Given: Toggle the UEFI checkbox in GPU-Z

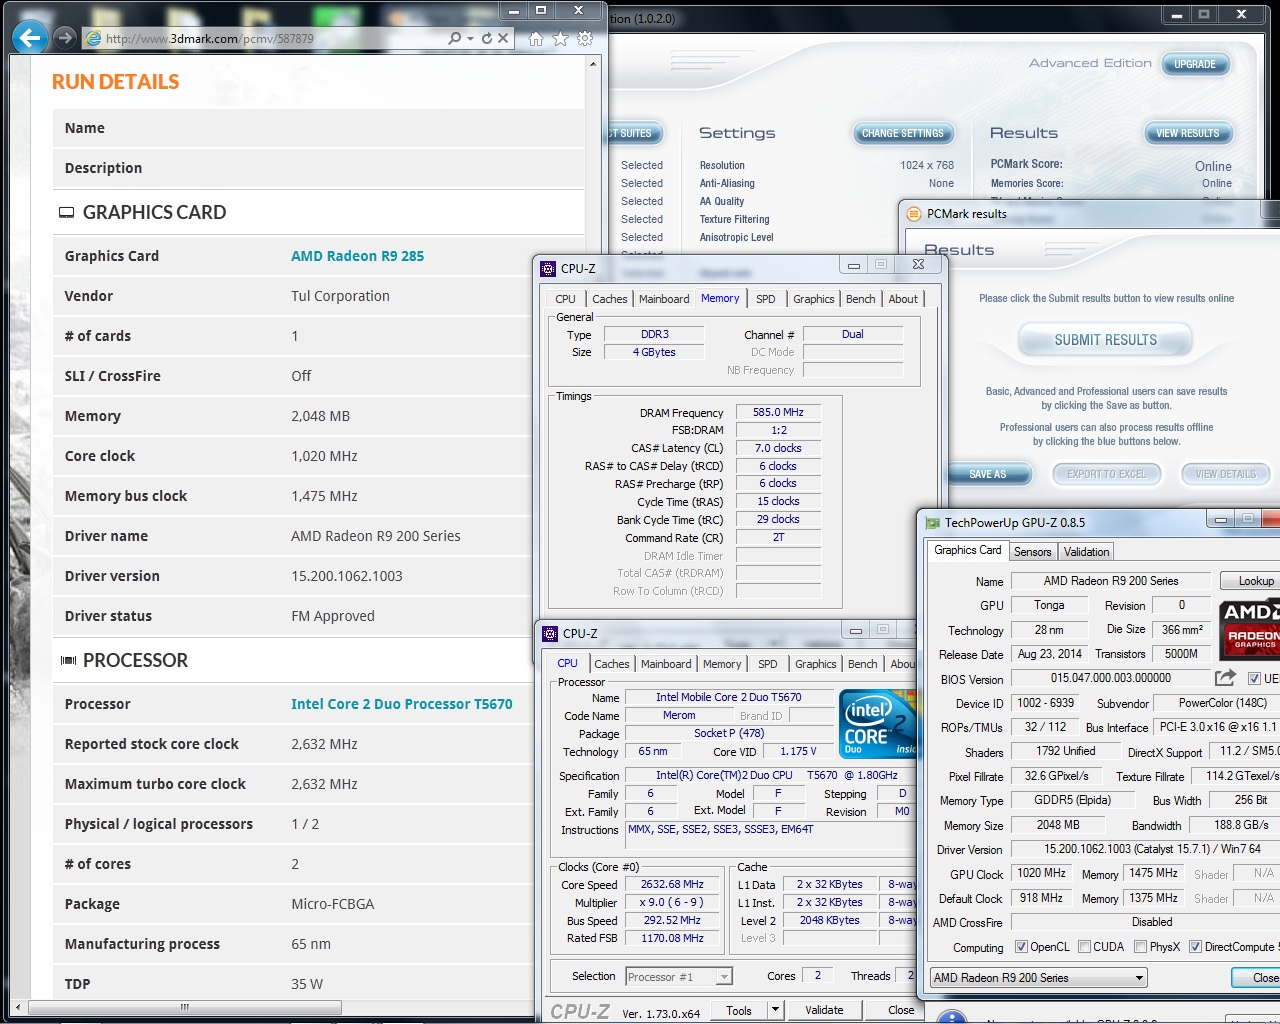Looking at the screenshot, I should (x=1254, y=678).
